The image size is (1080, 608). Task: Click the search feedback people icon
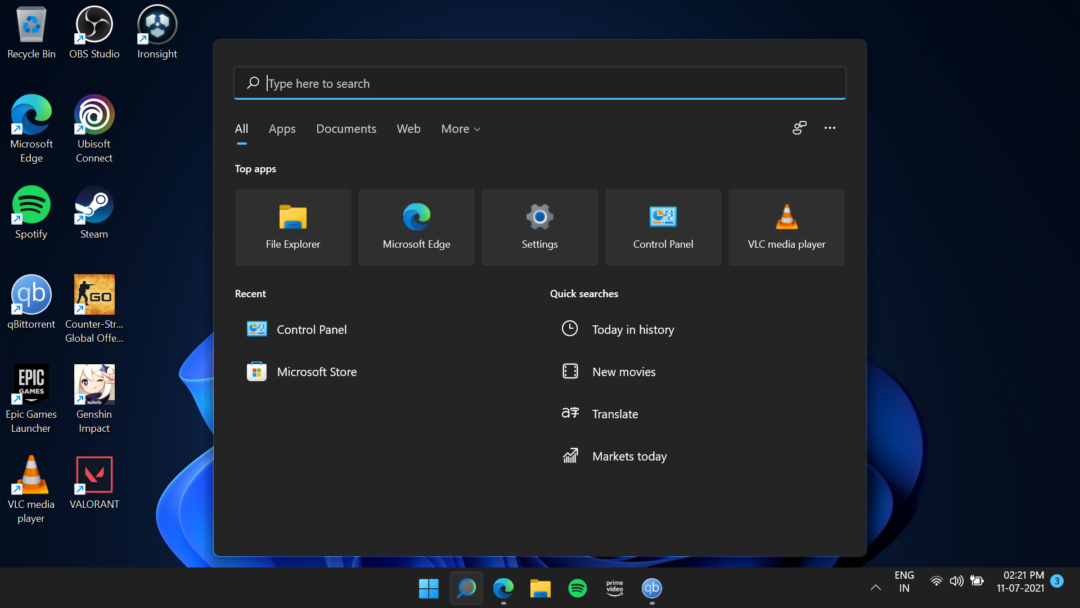pos(799,128)
